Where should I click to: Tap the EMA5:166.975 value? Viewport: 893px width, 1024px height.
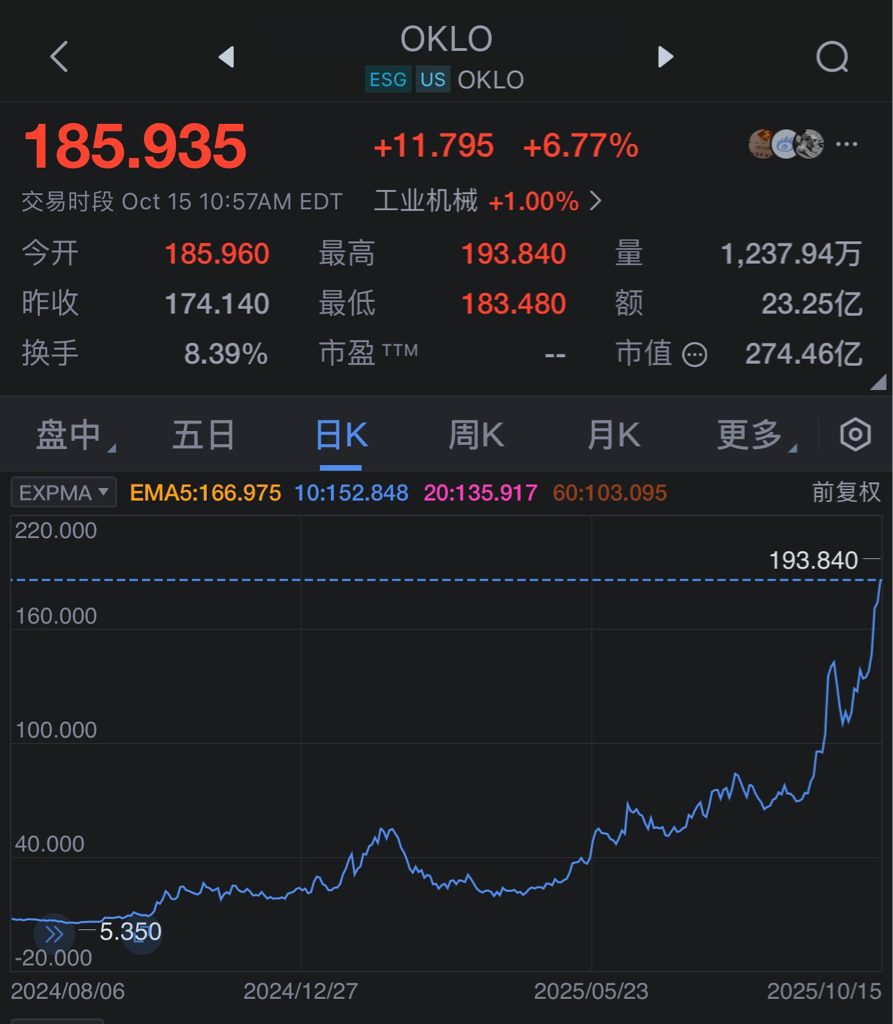[x=205, y=492]
